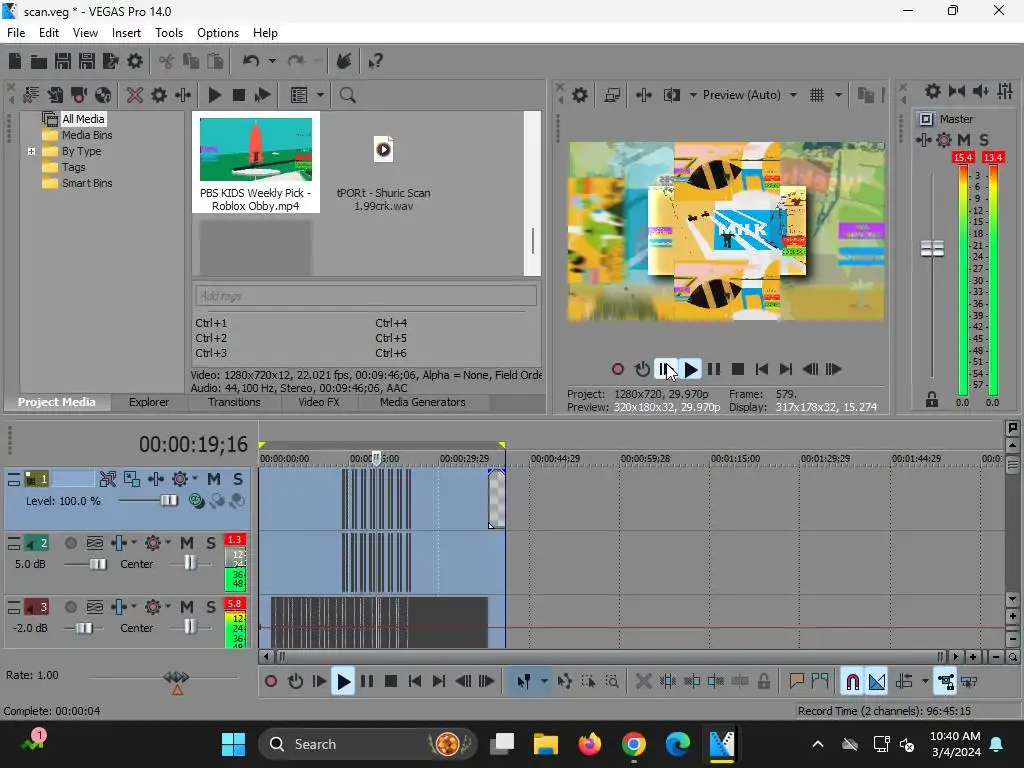Insert a region on the timeline
The height and width of the screenshot is (768, 1024).
pos(820,682)
